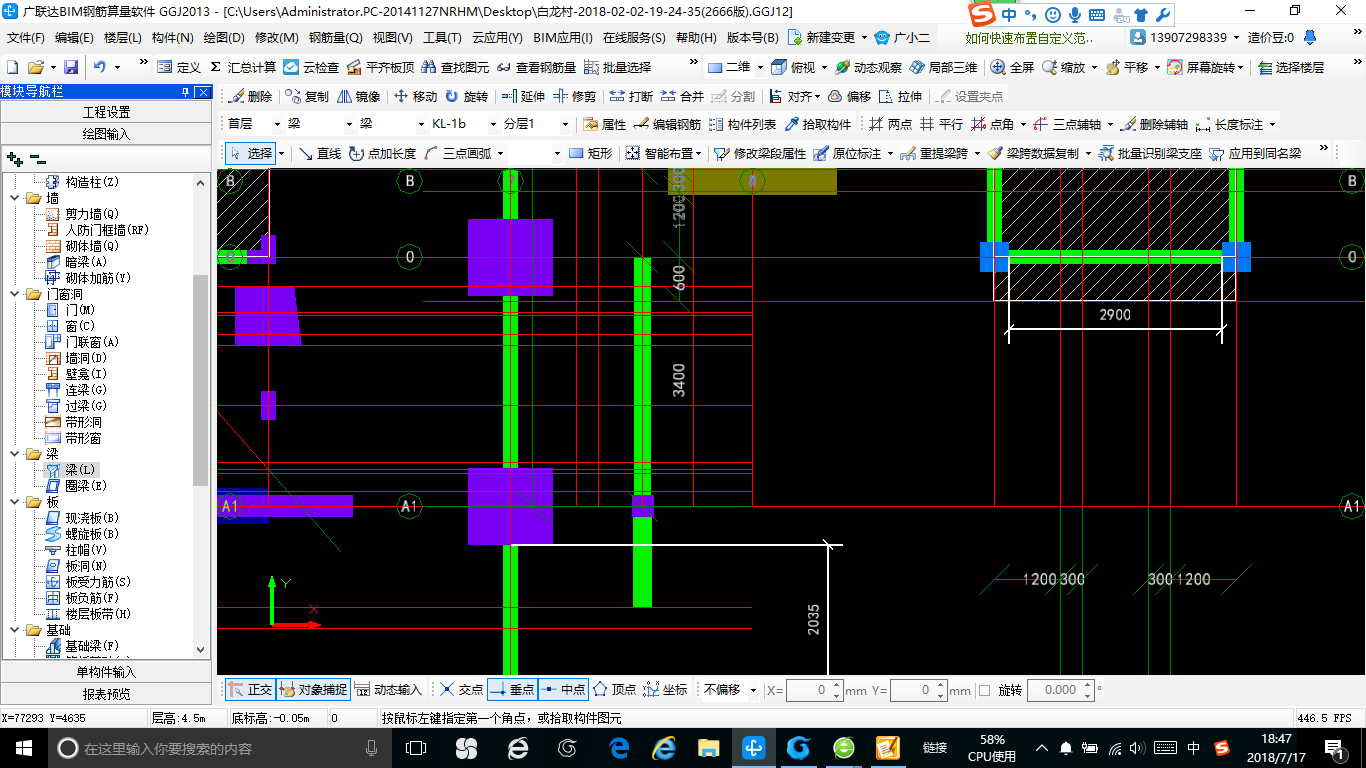Click the 报表预览 panel button
This screenshot has width=1366, height=768.
[x=106, y=694]
